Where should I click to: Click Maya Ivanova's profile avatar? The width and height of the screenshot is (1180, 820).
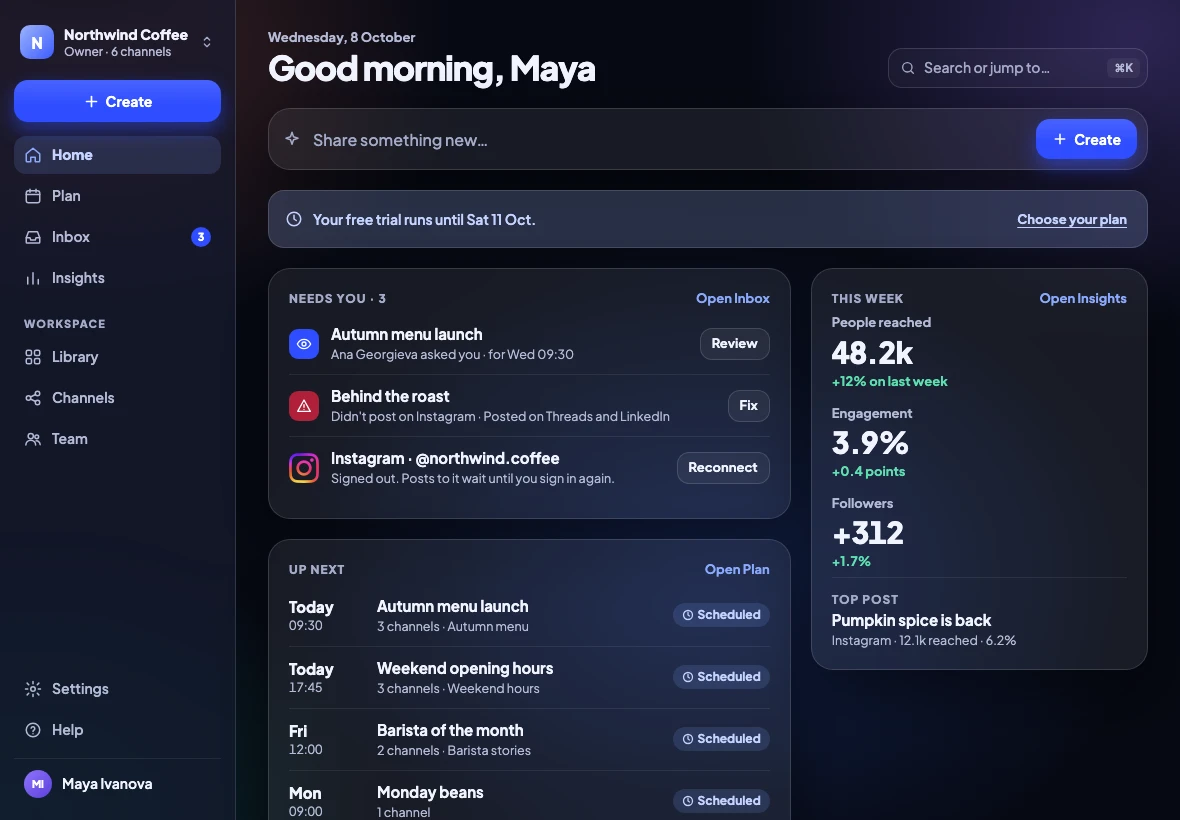pos(38,784)
